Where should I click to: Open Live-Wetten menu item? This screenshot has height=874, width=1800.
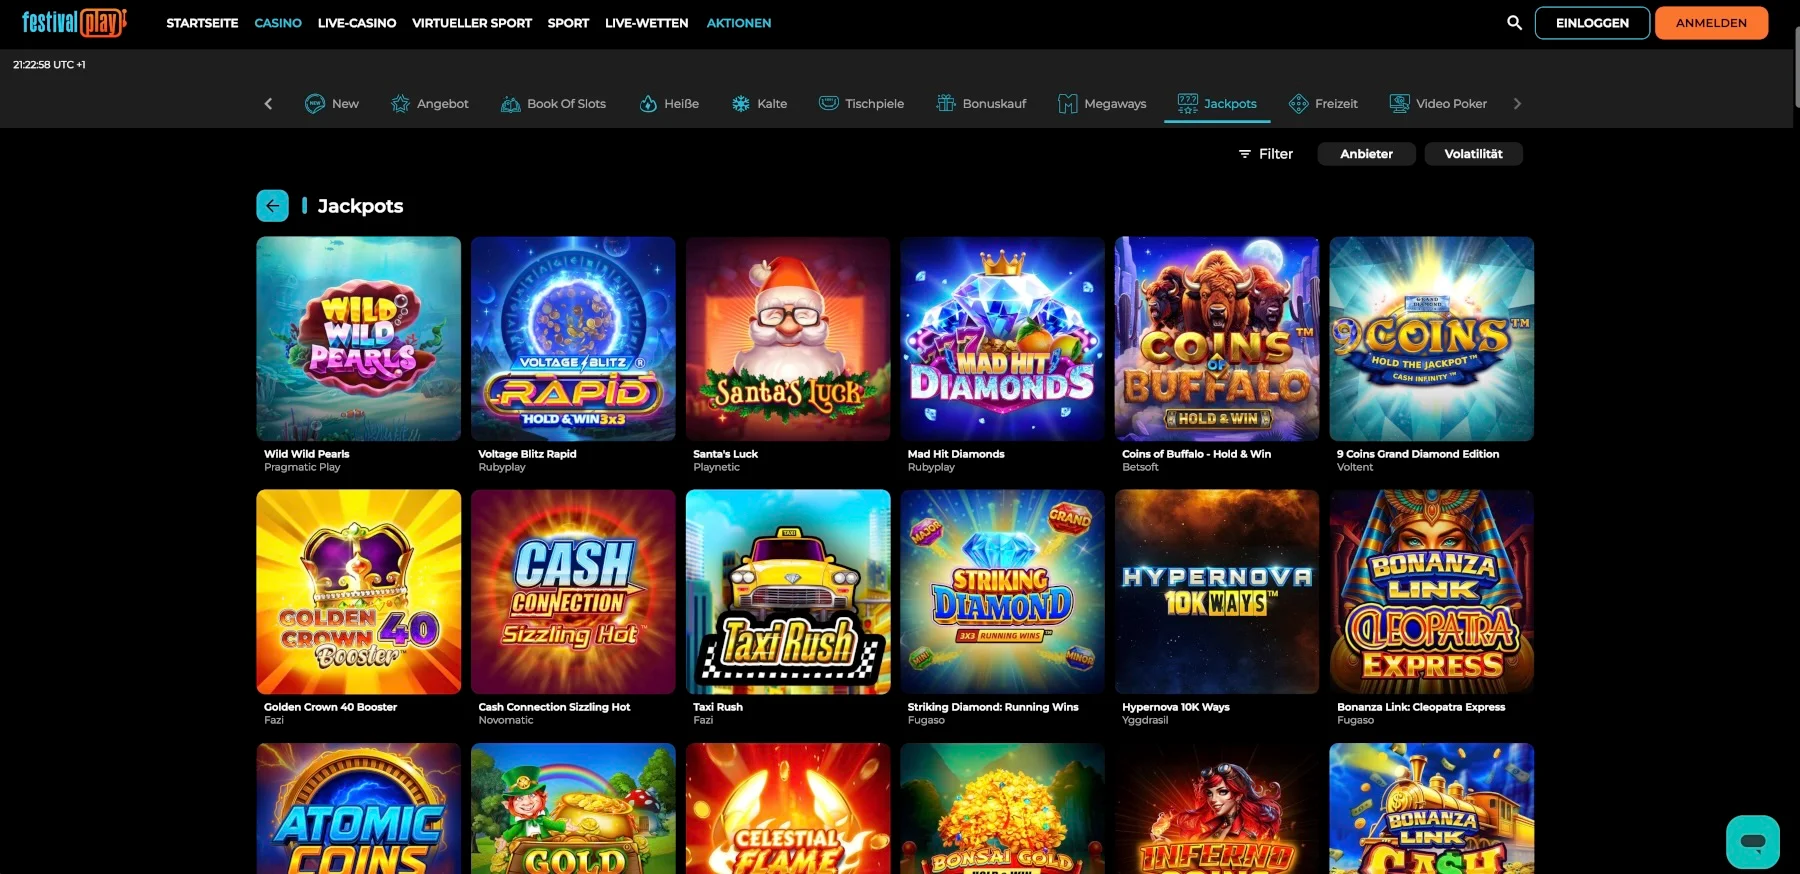pyautogui.click(x=646, y=23)
